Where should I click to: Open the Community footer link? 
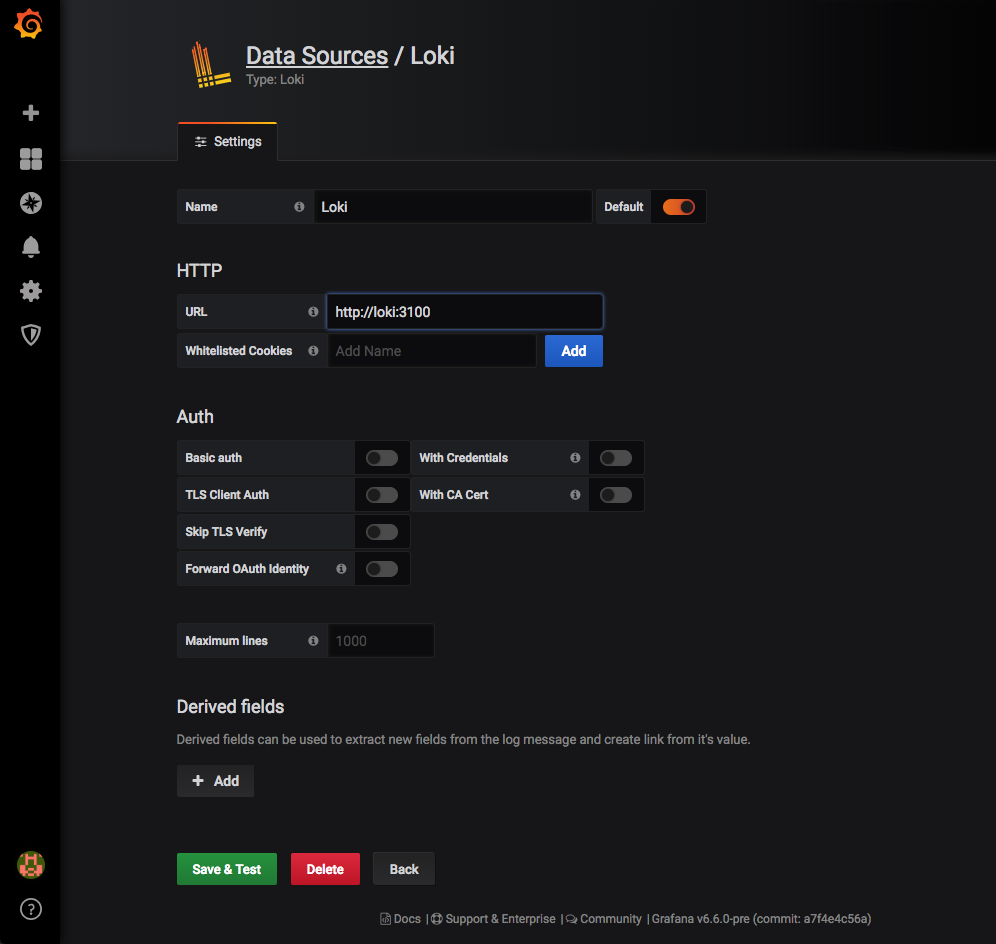tap(604, 919)
